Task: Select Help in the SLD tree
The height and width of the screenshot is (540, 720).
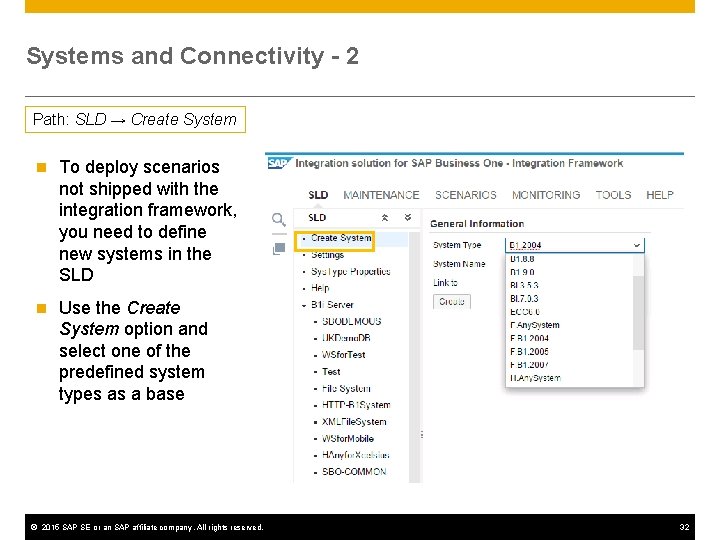Action: (320, 288)
